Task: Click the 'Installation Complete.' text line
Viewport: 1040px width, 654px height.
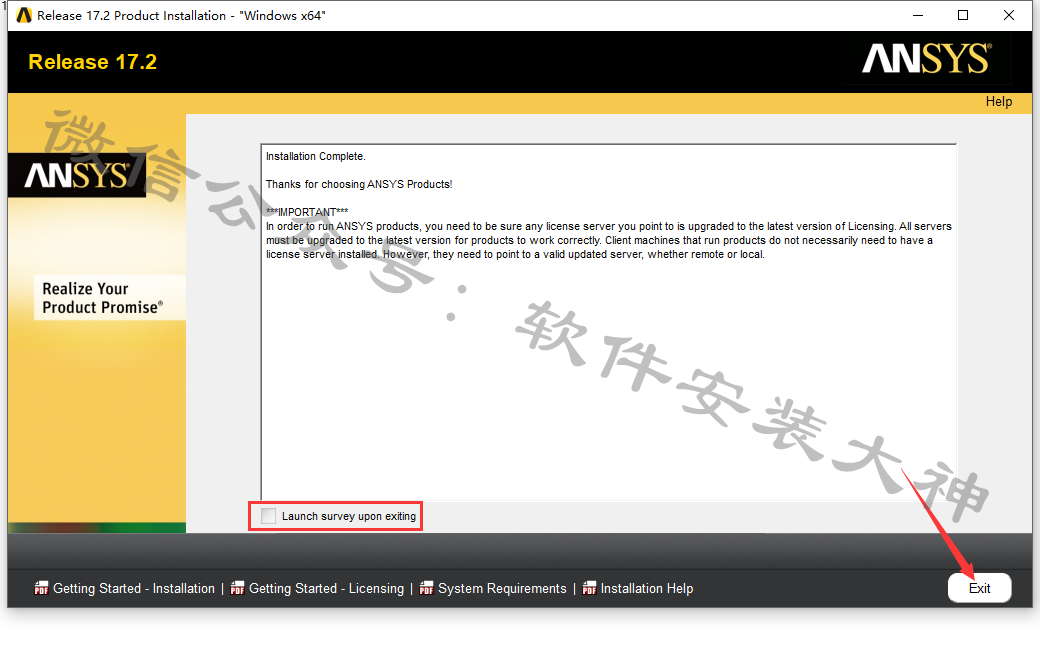Action: [x=316, y=157]
